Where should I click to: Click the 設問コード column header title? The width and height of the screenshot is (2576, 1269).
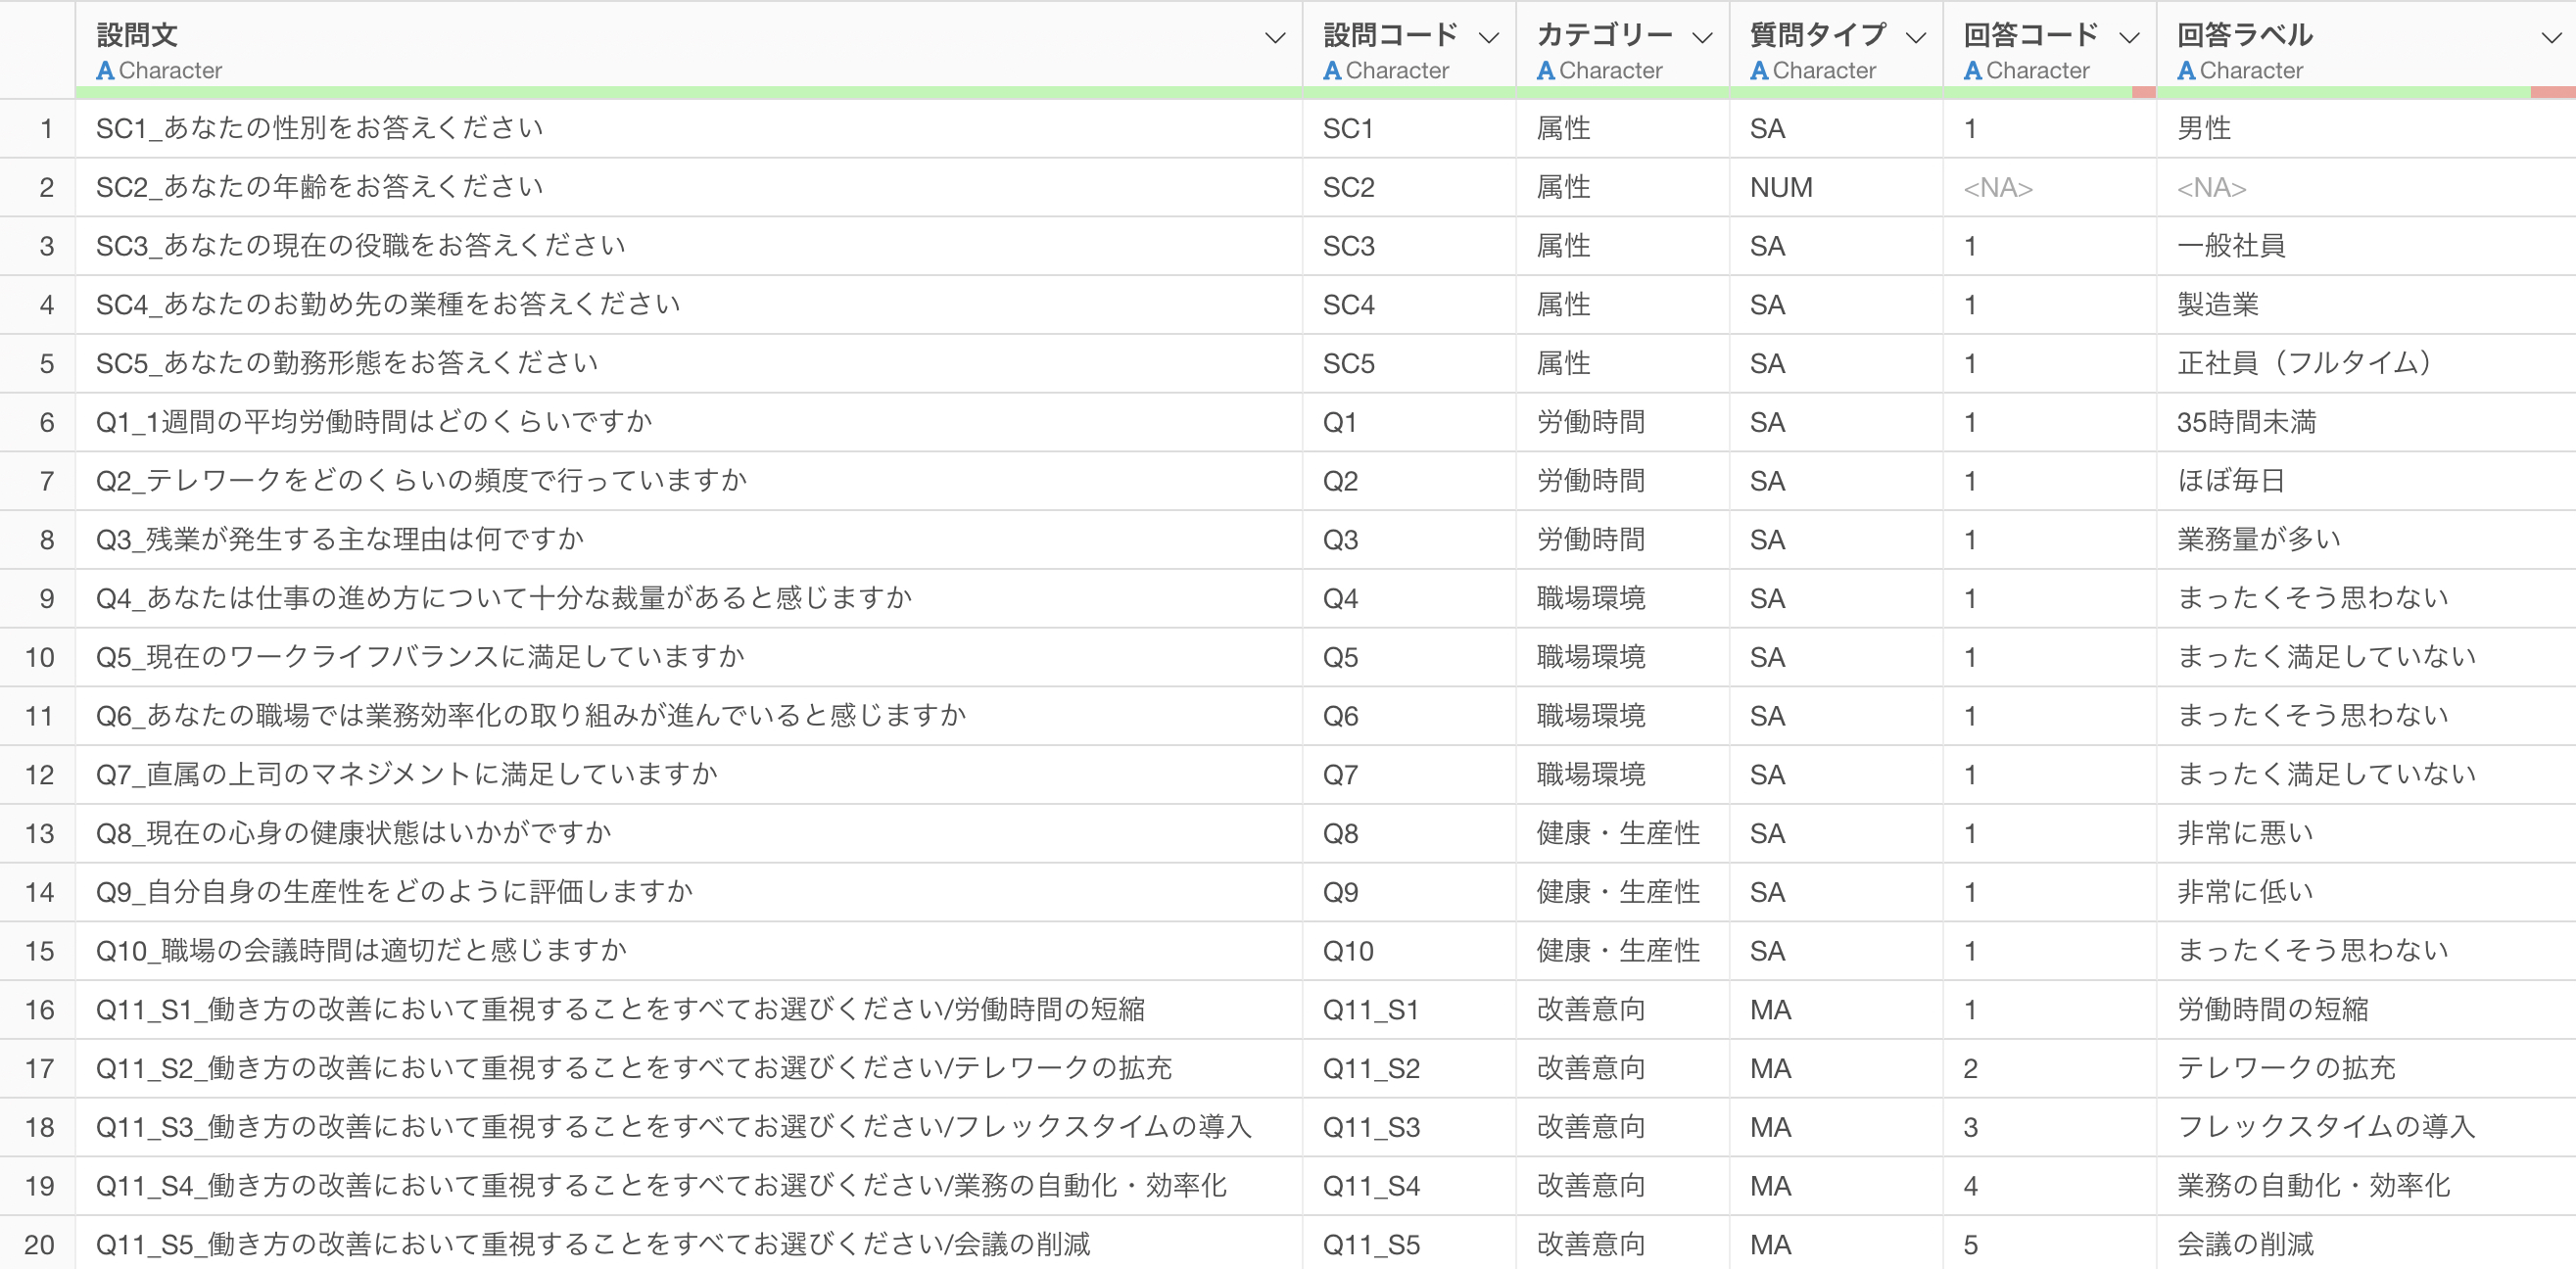(1390, 35)
